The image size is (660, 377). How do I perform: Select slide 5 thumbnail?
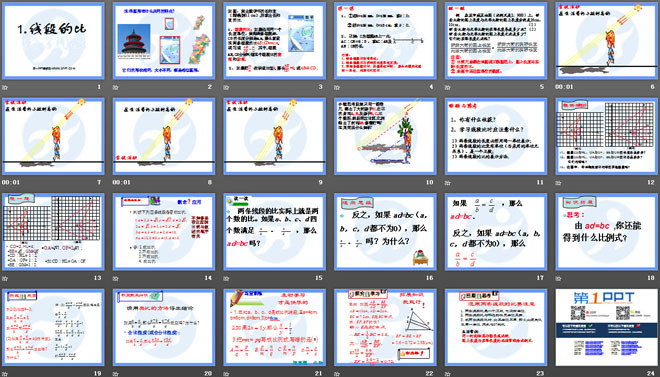496,41
